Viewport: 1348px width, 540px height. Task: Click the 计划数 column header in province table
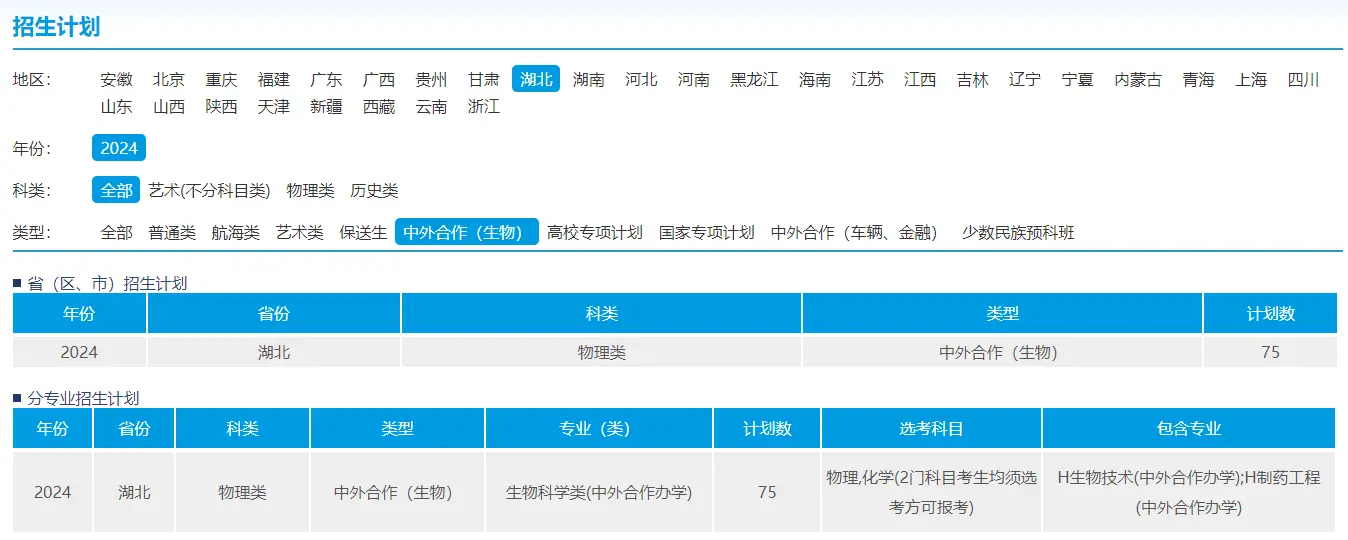click(x=1270, y=313)
